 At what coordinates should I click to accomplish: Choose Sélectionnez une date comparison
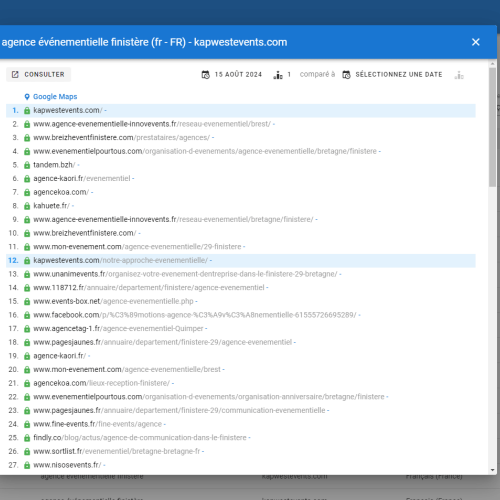(x=399, y=75)
